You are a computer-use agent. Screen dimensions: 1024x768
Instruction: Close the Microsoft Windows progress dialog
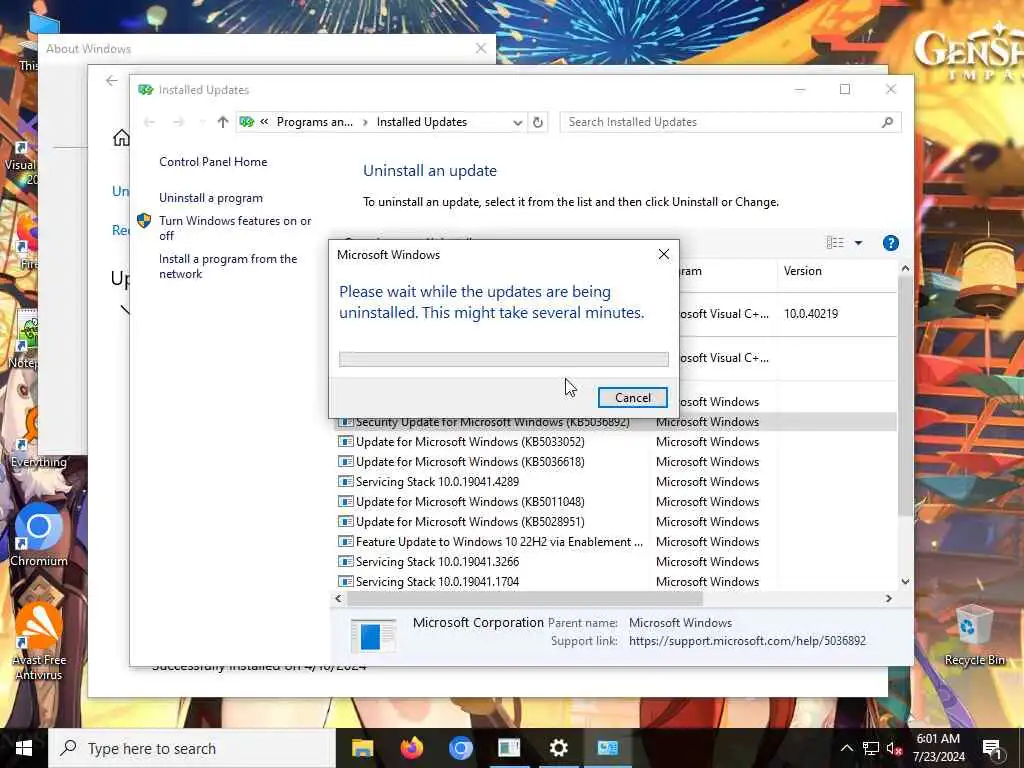pos(664,254)
